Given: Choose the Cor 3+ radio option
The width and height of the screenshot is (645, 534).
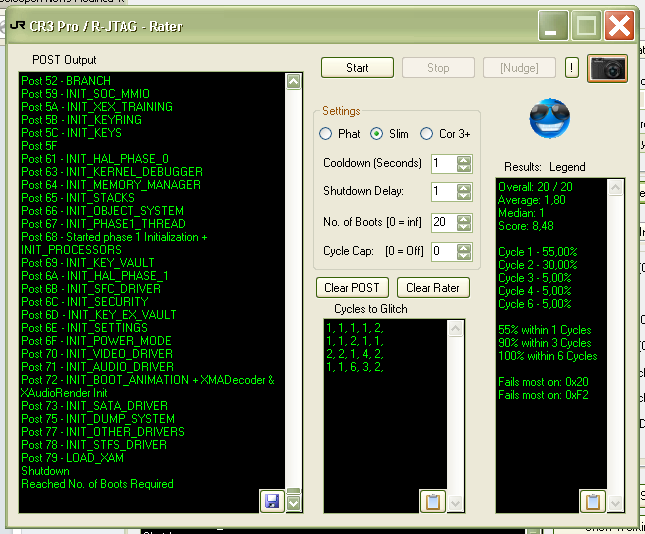Looking at the screenshot, I should click(x=427, y=134).
